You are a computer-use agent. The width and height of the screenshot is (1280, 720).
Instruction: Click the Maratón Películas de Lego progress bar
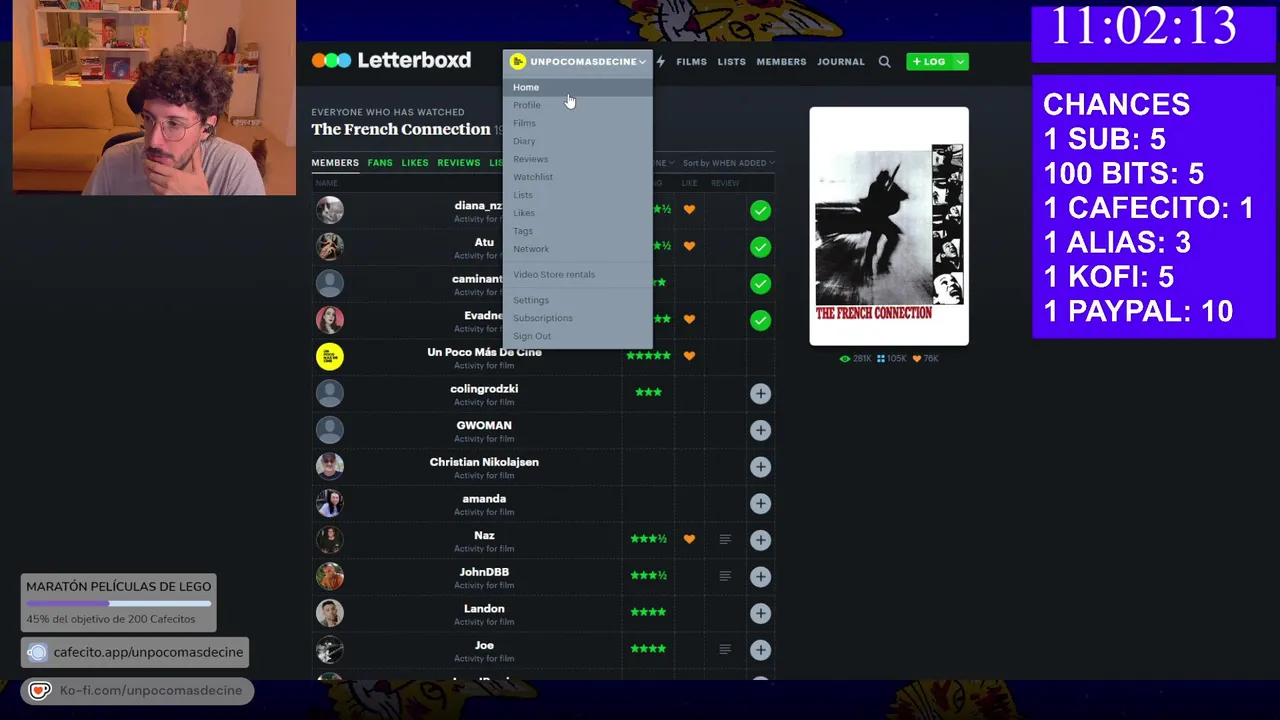118,603
